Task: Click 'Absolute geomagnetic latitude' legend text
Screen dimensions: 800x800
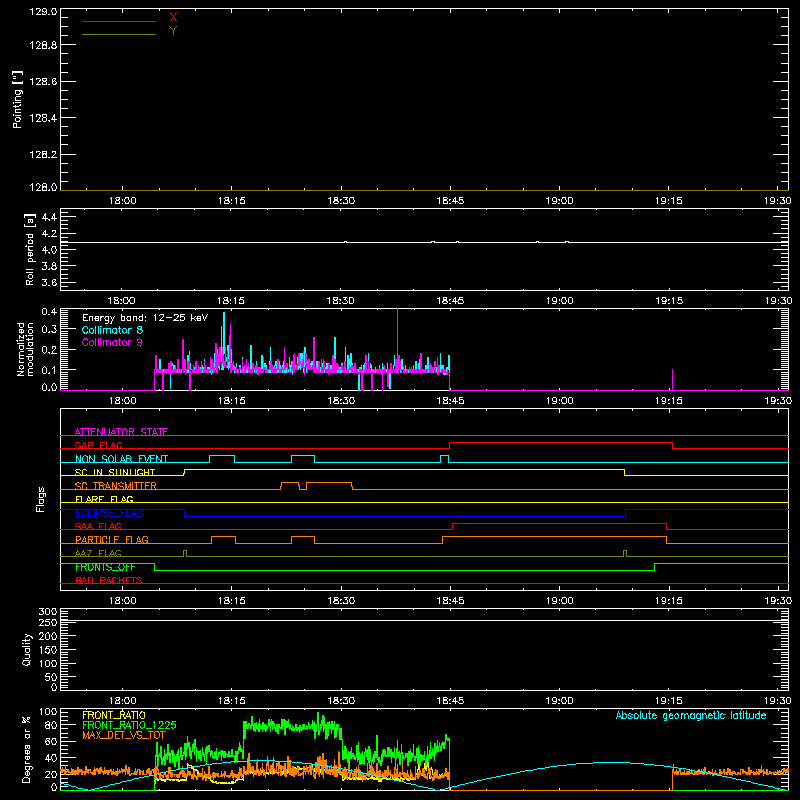Action: 691,715
